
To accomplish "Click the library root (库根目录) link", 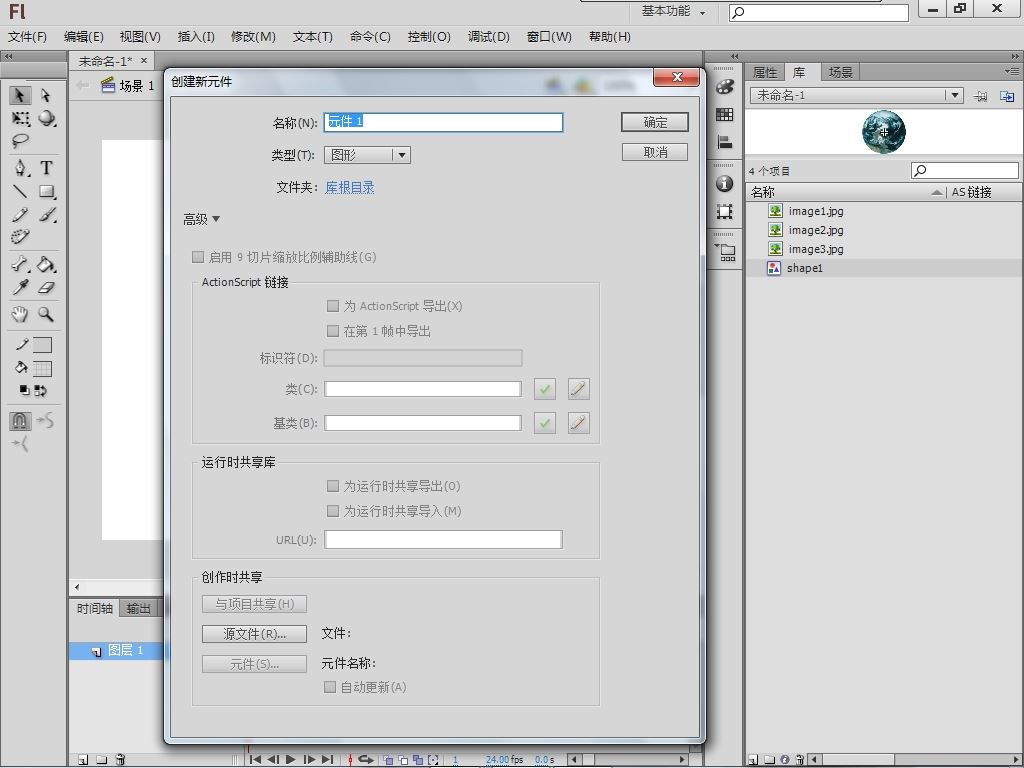I will pyautogui.click(x=350, y=187).
